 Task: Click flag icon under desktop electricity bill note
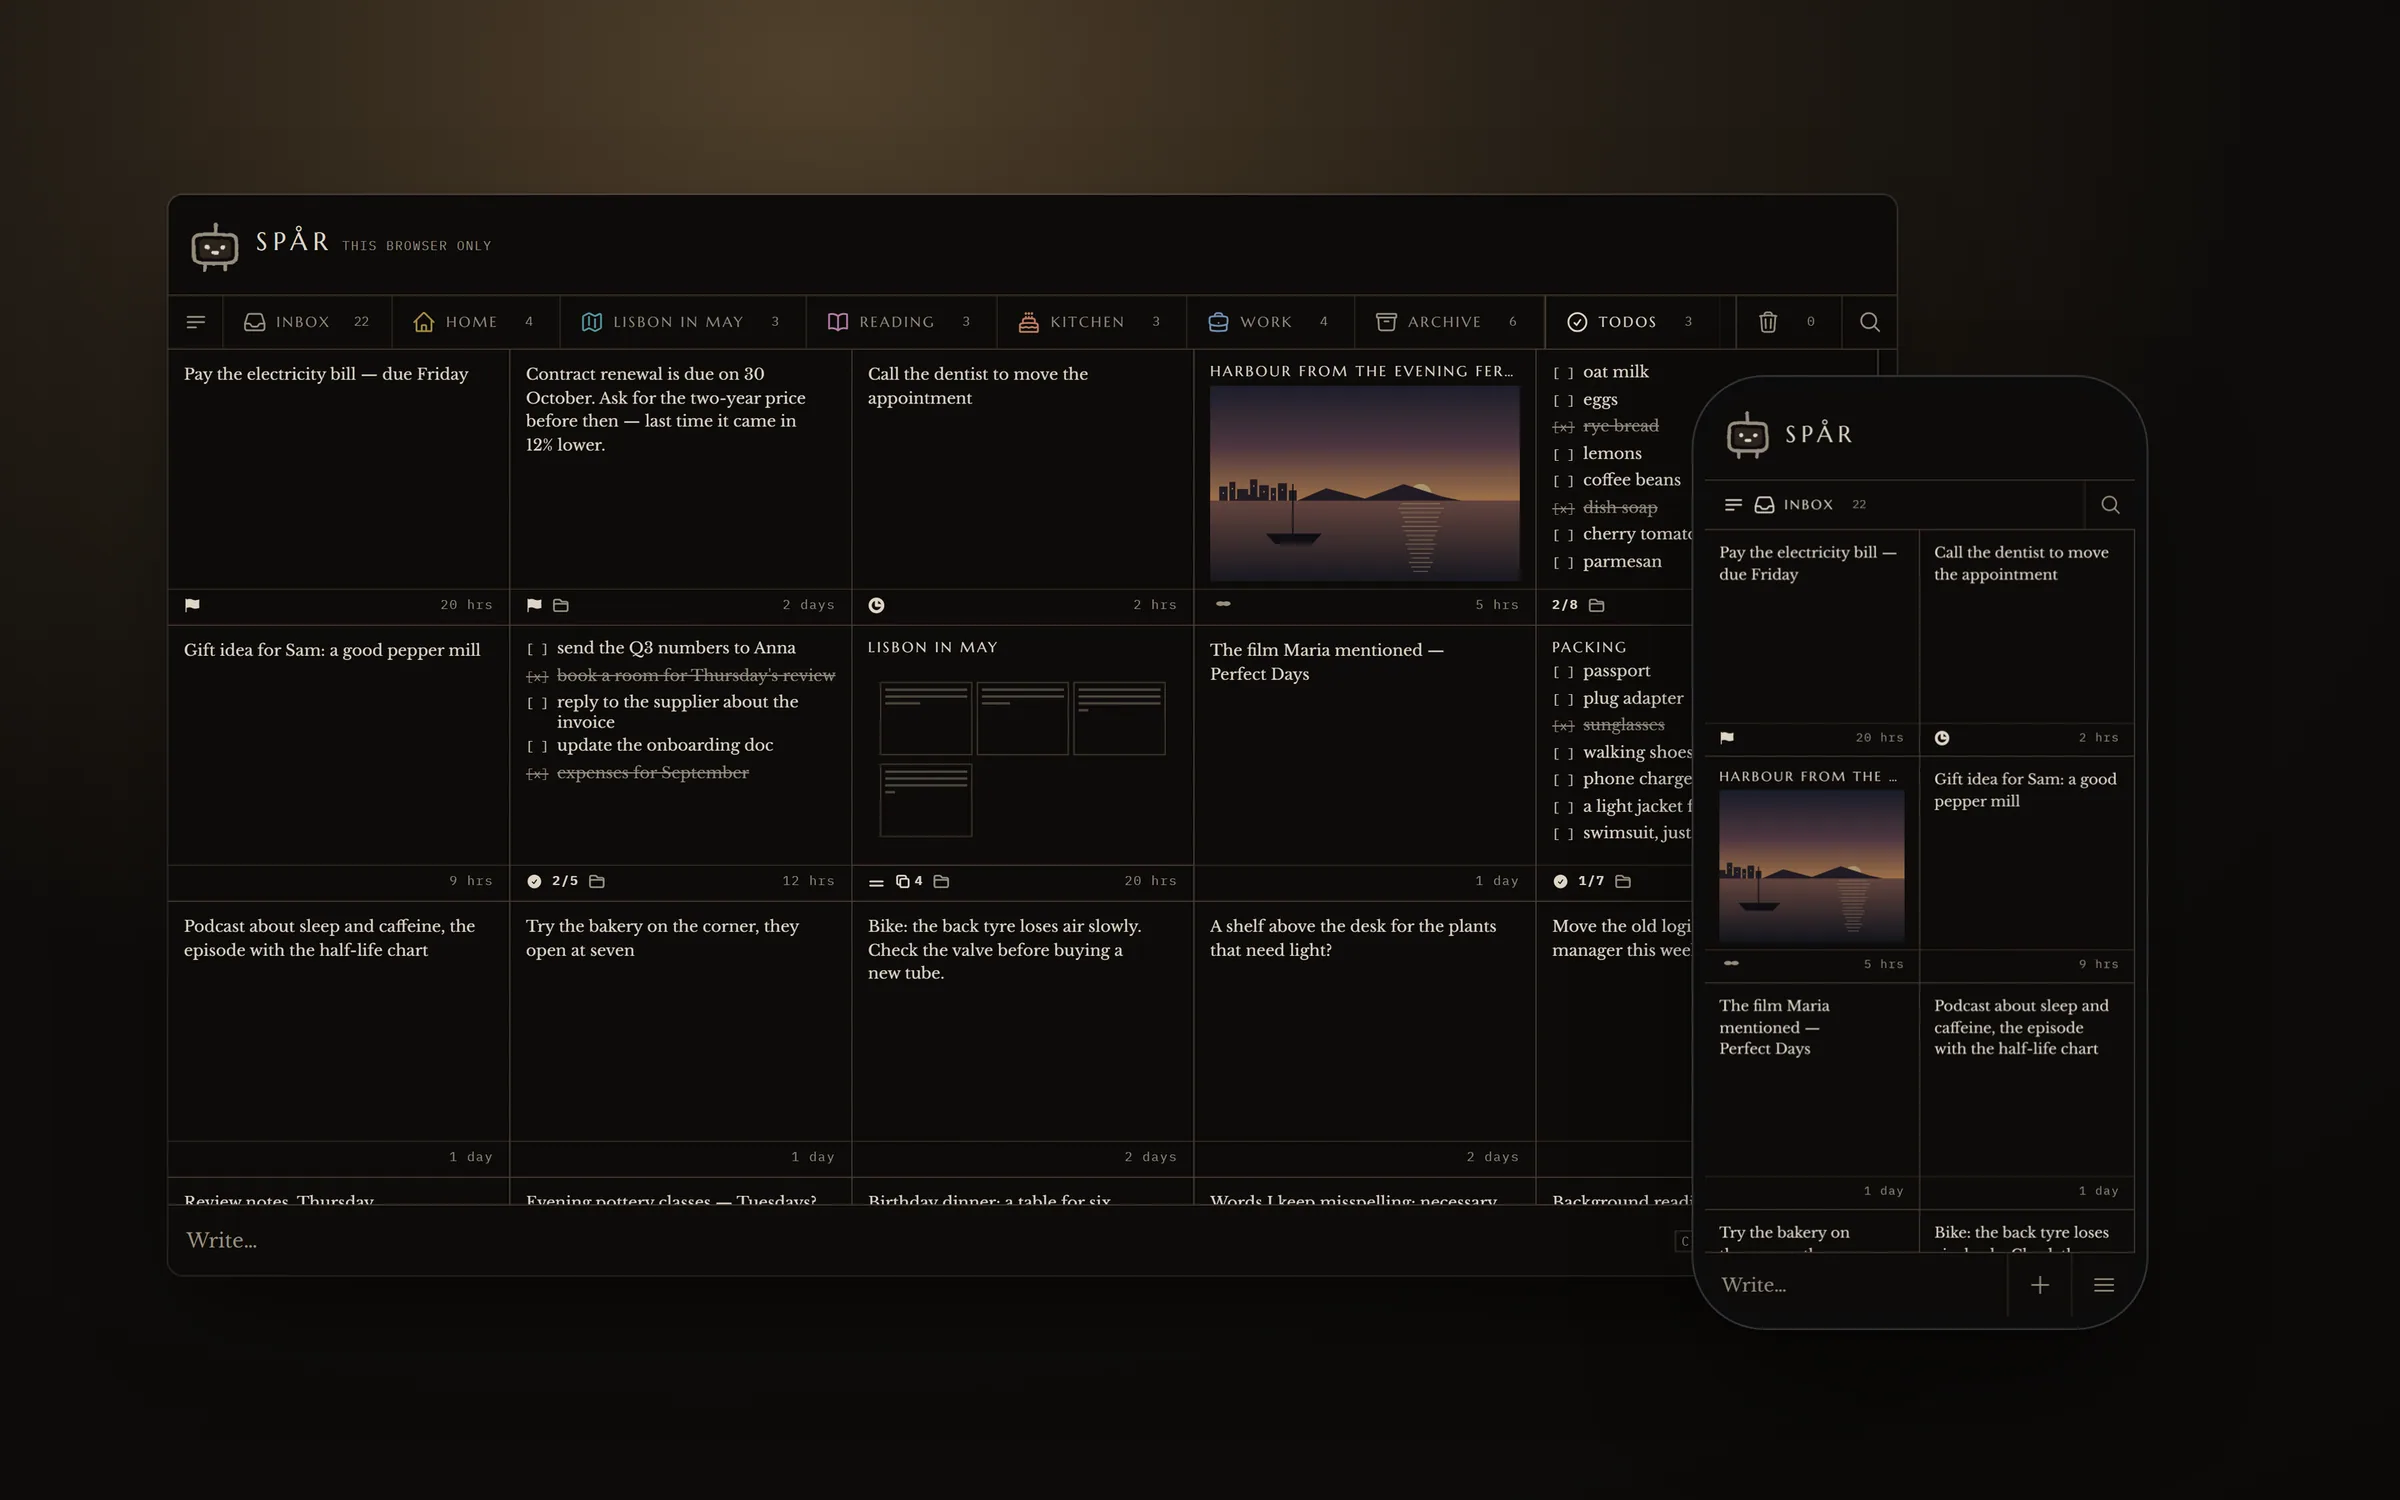[192, 605]
